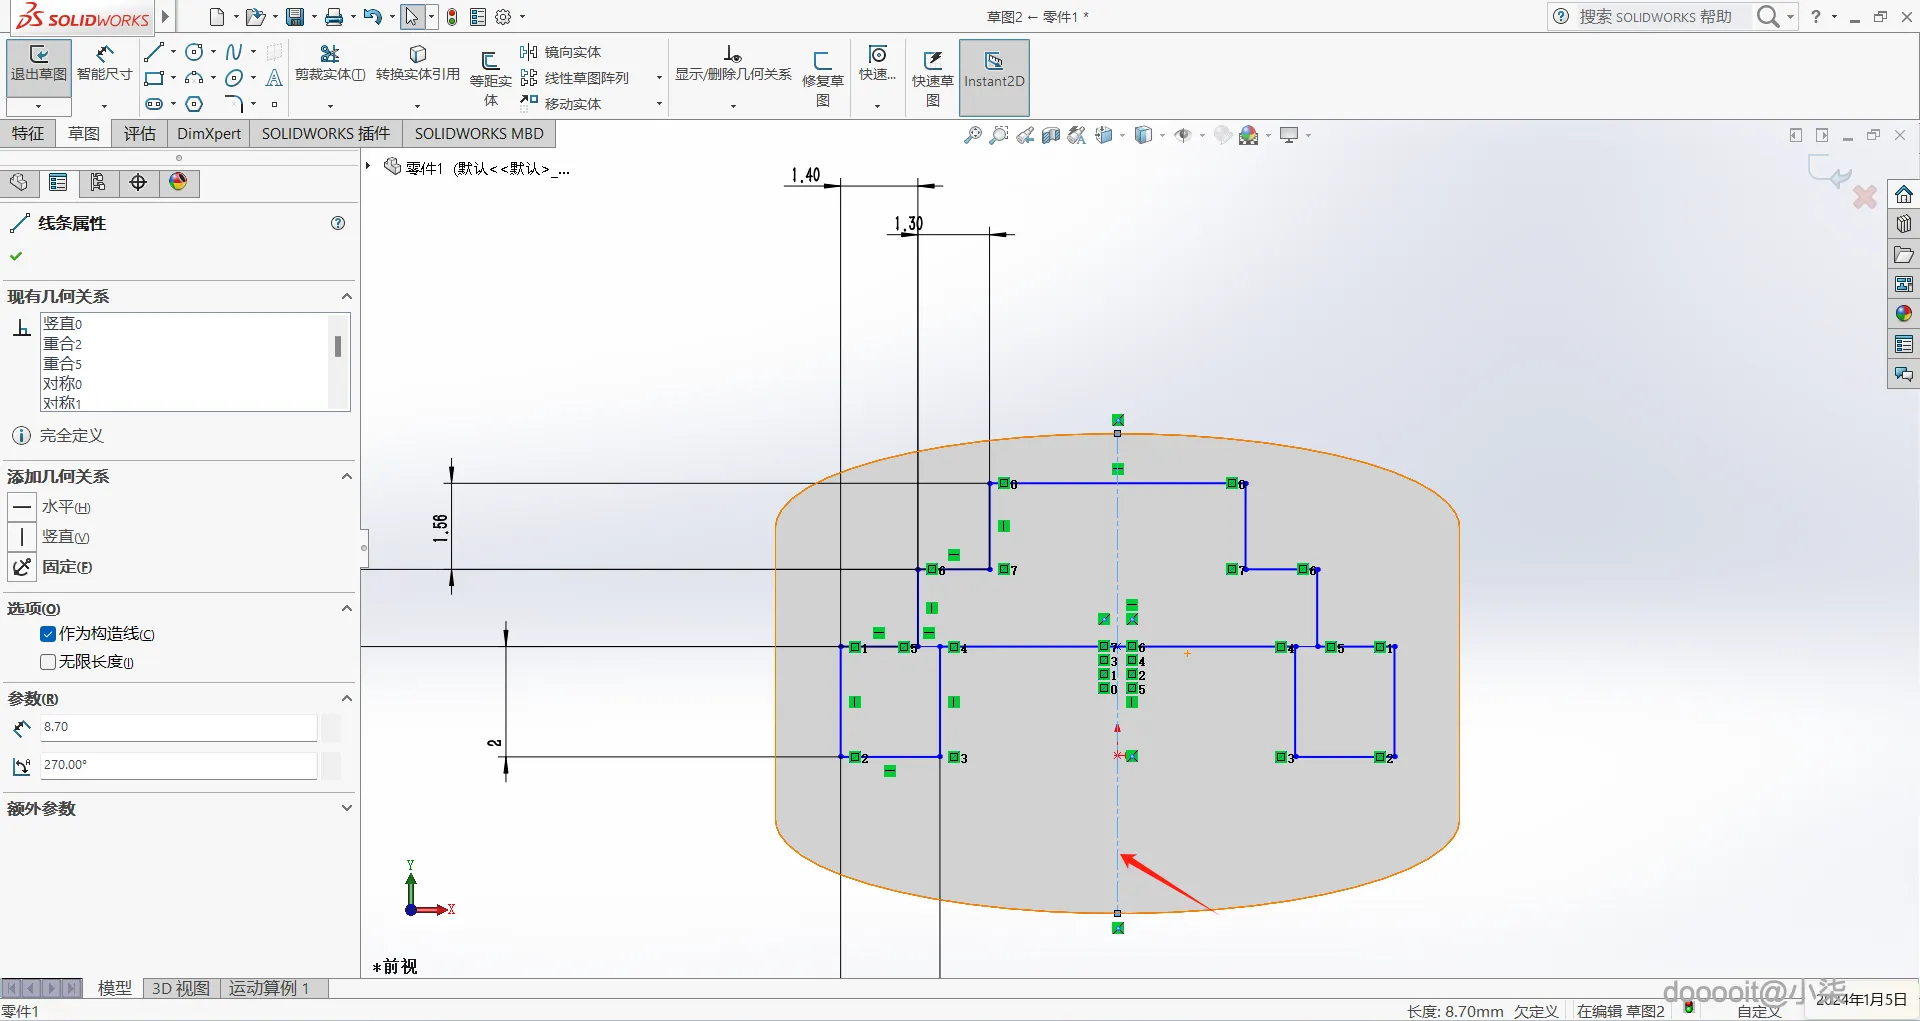Open the Appearances task pane tab
The height and width of the screenshot is (1021, 1920).
(x=1904, y=314)
